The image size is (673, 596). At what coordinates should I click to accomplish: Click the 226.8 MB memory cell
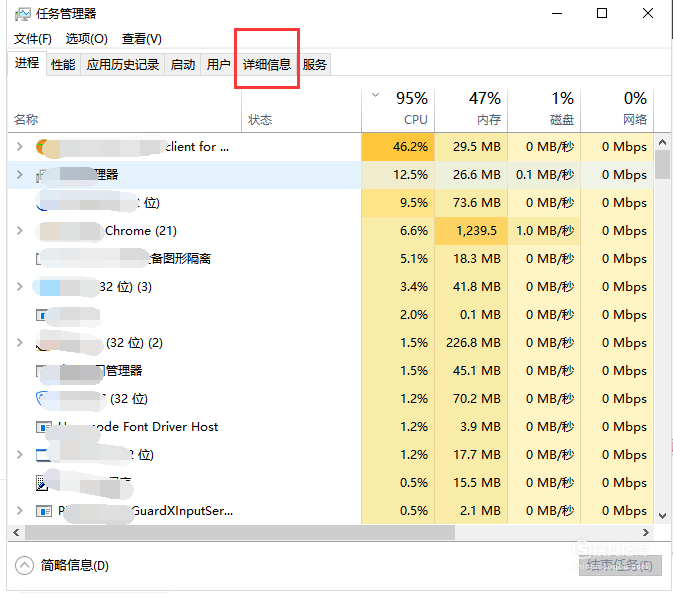(471, 343)
